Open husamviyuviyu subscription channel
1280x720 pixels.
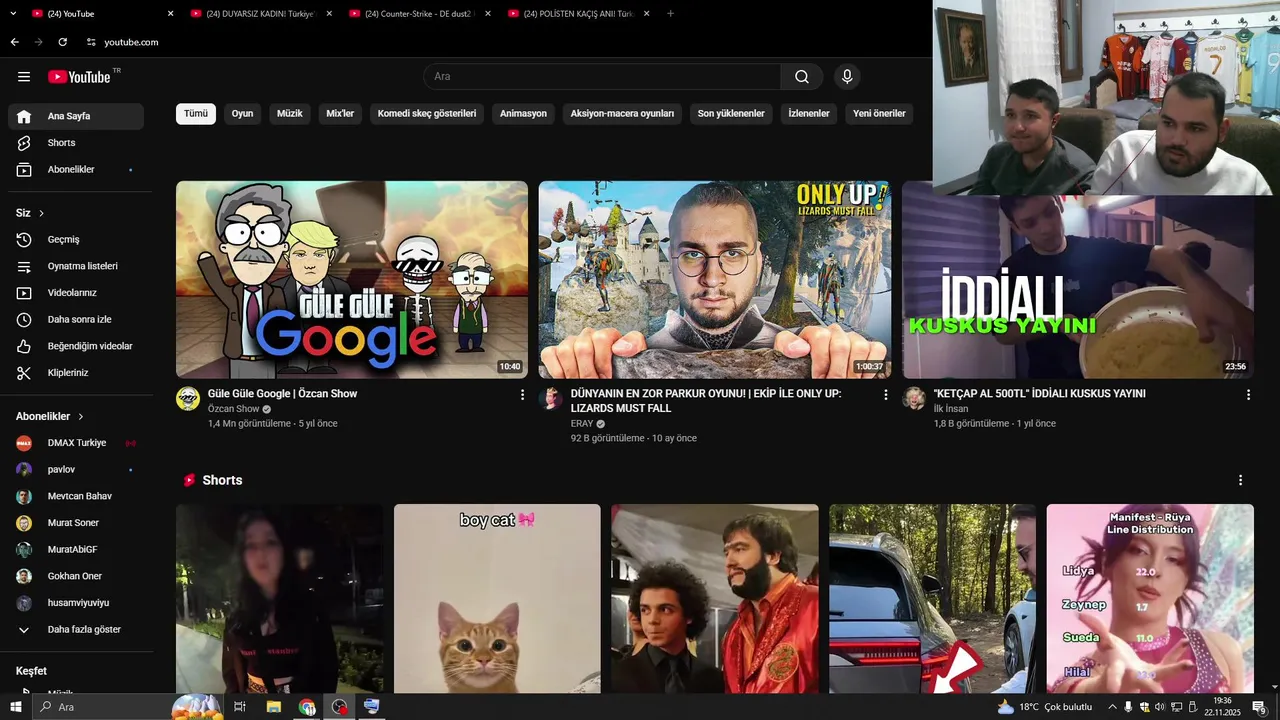76,603
